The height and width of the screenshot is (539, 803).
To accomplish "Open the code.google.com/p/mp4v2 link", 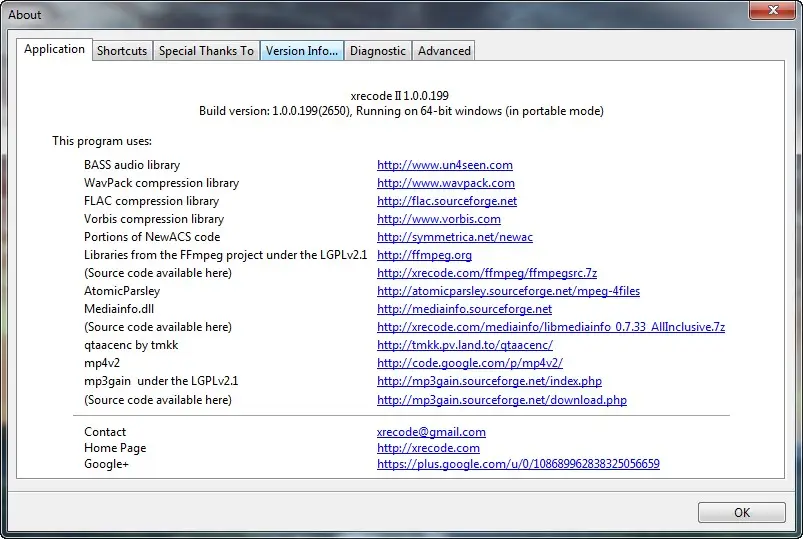I will coord(470,363).
